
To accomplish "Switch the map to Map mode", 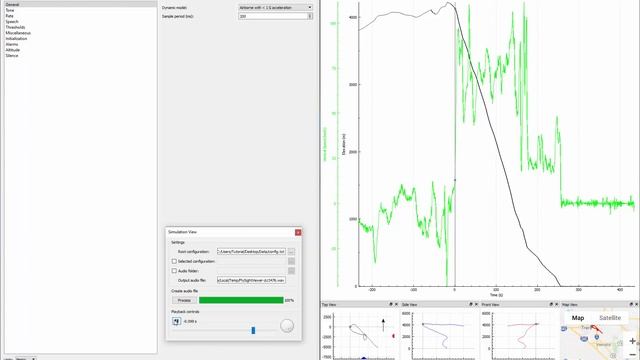I will (578, 318).
